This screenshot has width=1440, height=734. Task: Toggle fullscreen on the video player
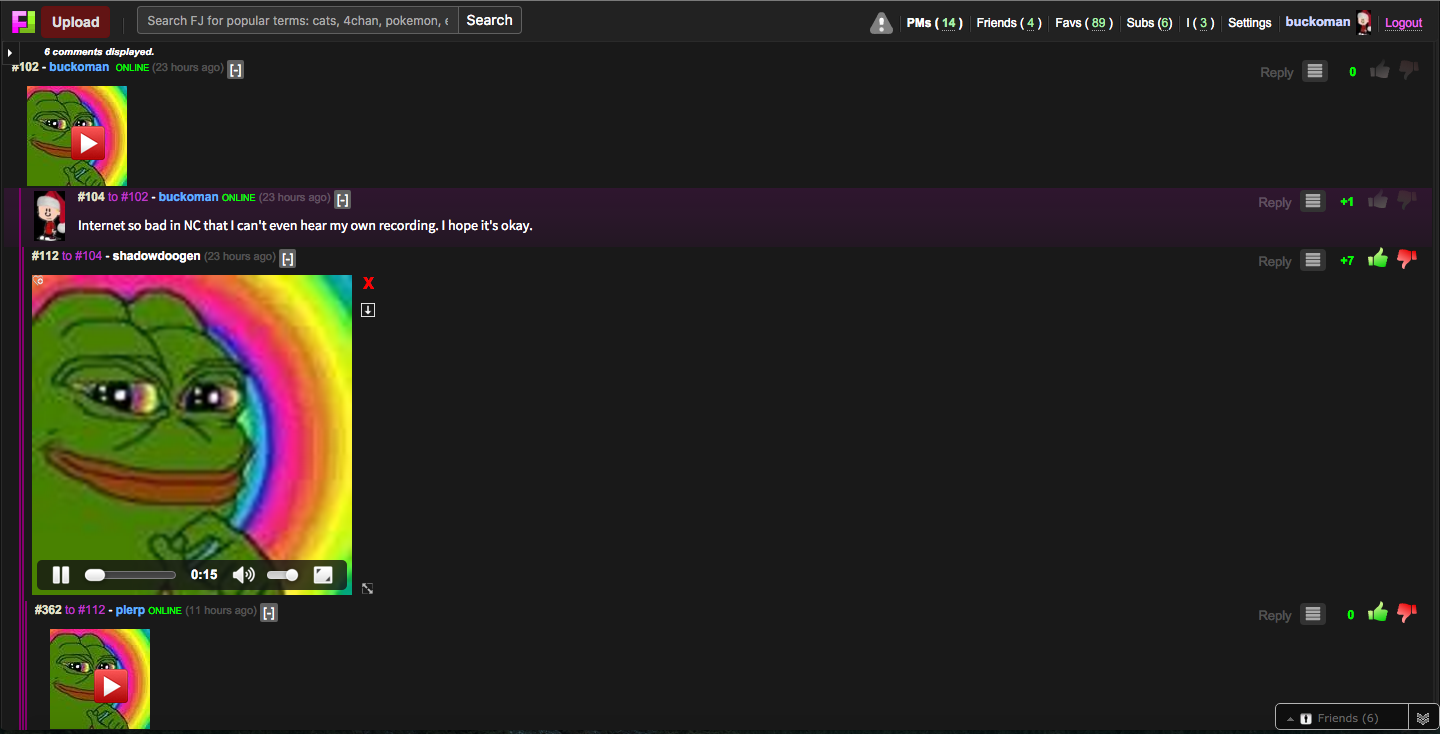pos(323,575)
